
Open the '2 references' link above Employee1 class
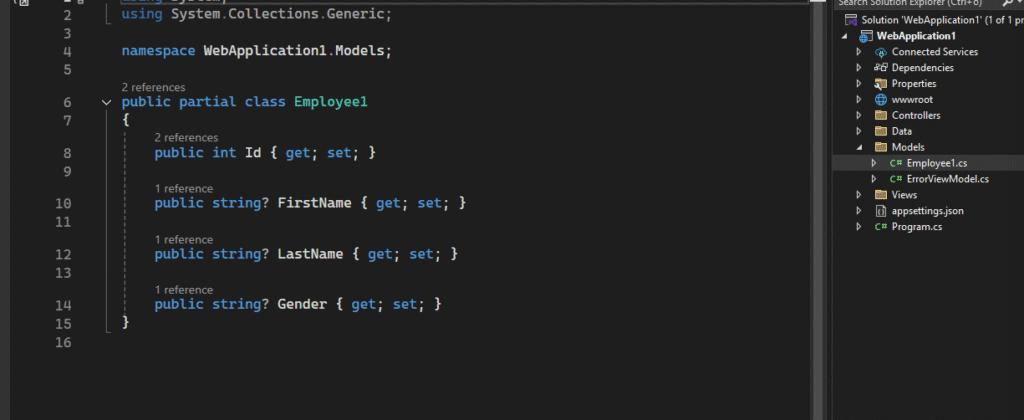click(151, 88)
